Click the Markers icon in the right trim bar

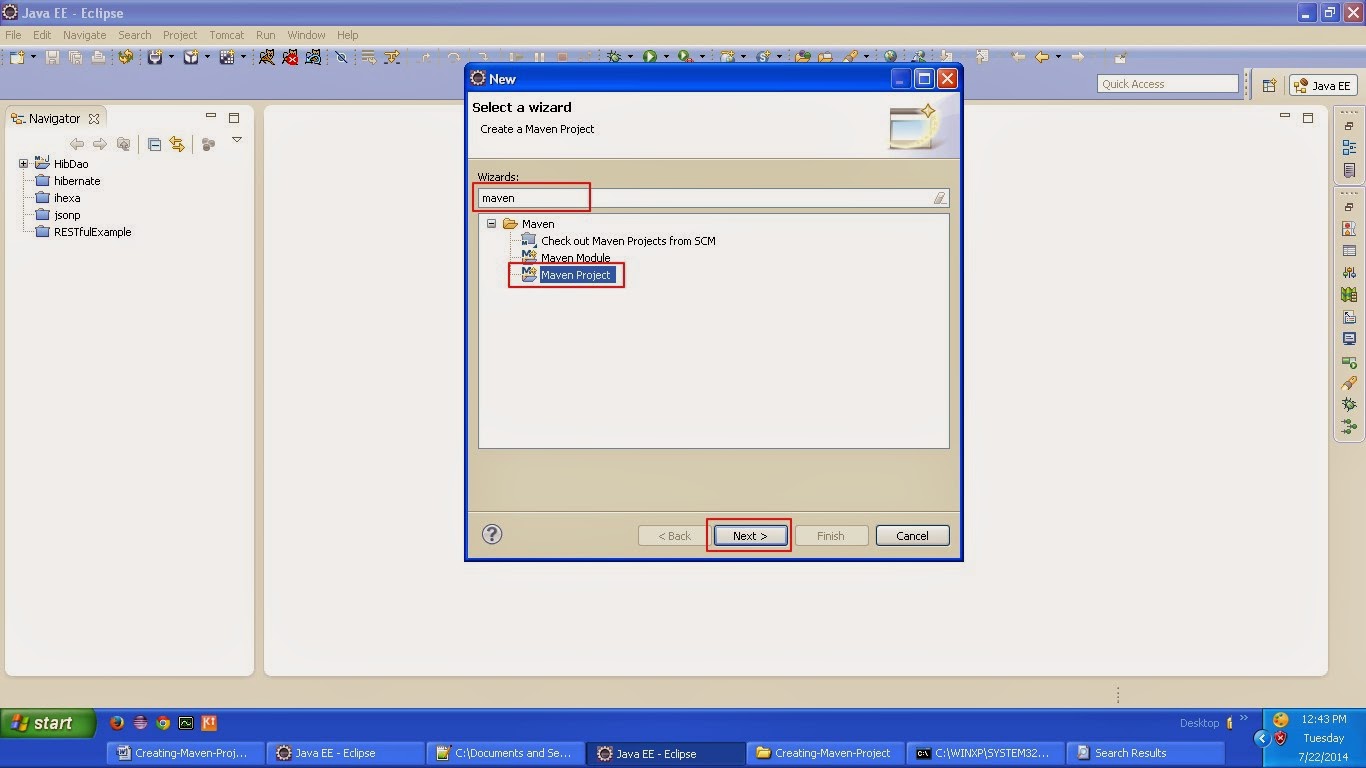coord(1349,228)
